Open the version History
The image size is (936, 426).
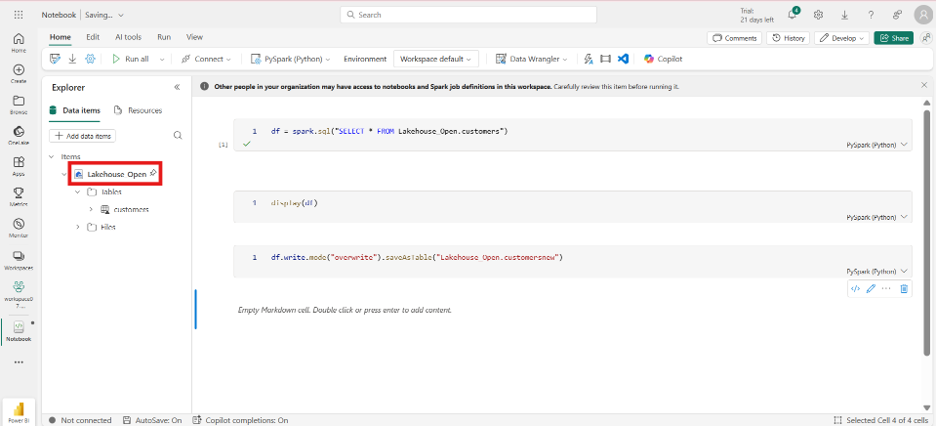coord(788,38)
